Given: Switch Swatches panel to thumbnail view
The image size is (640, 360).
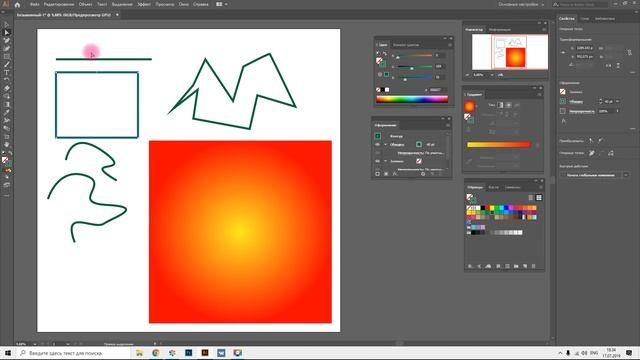Looking at the screenshot, I should coord(539,198).
